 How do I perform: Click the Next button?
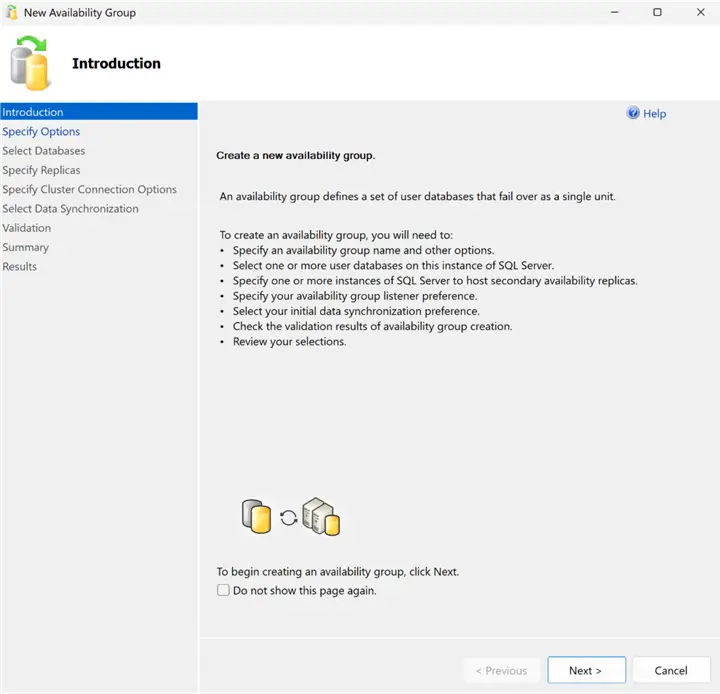pyautogui.click(x=586, y=670)
